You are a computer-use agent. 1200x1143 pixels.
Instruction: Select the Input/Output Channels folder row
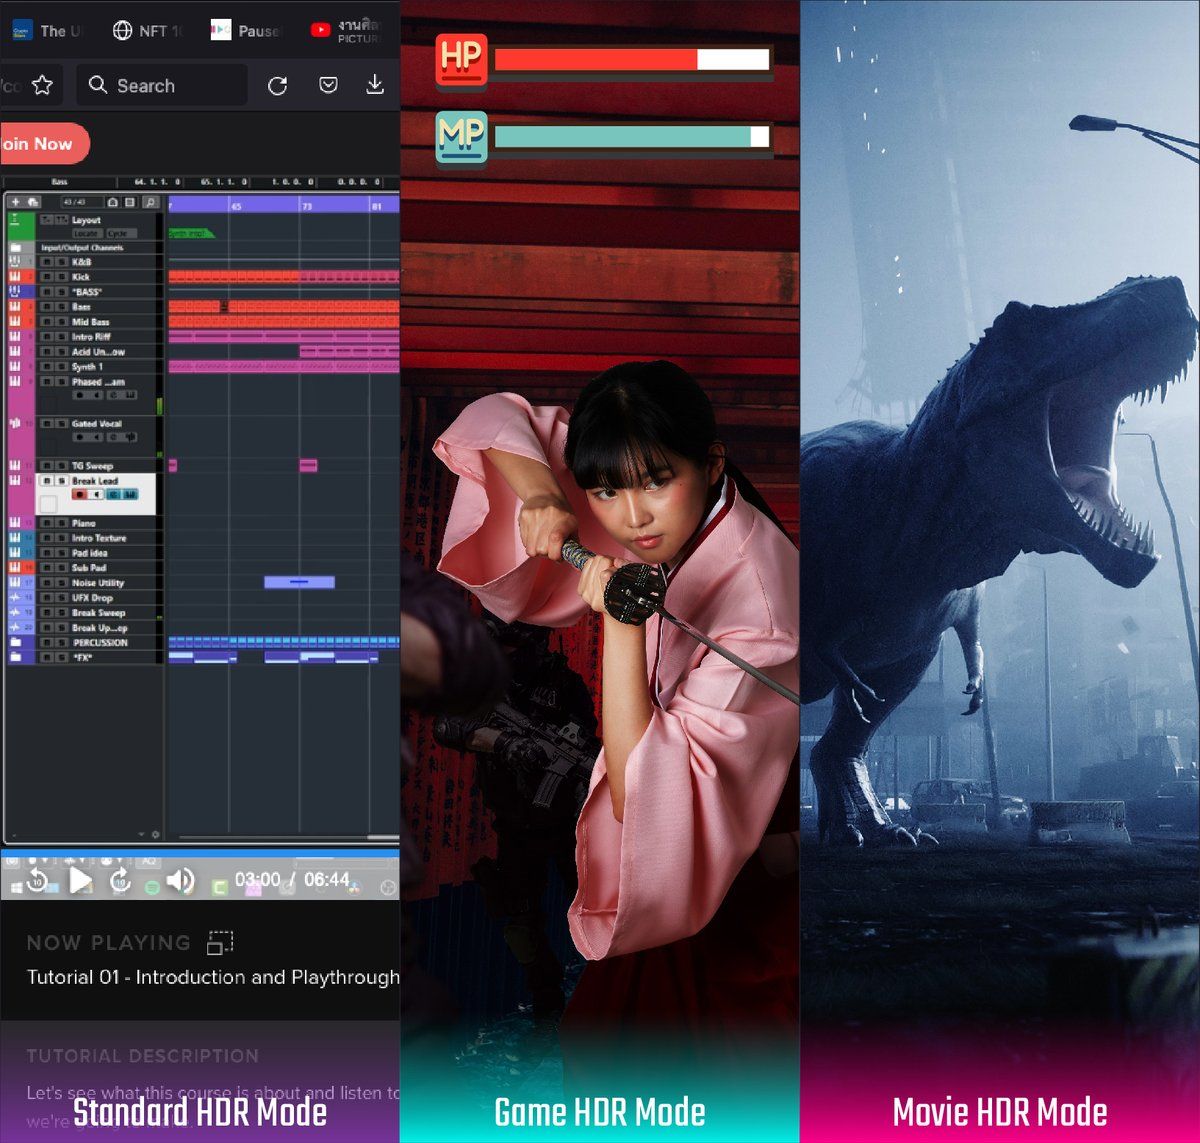(84, 248)
